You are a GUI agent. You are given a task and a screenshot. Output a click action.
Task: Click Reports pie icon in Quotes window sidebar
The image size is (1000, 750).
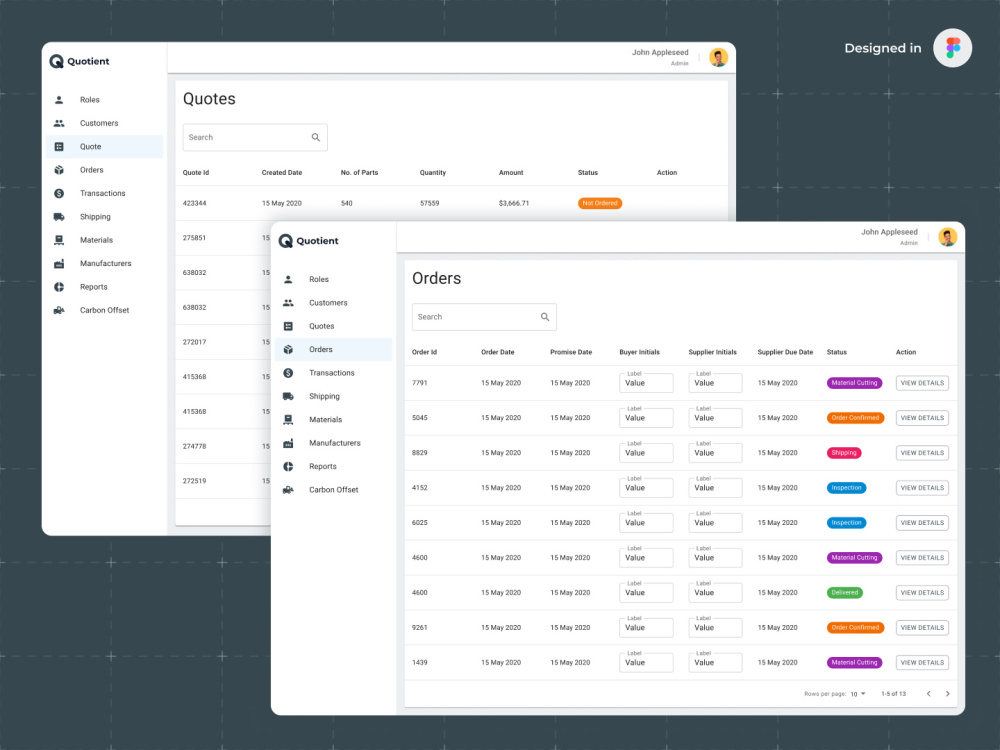click(x=59, y=287)
